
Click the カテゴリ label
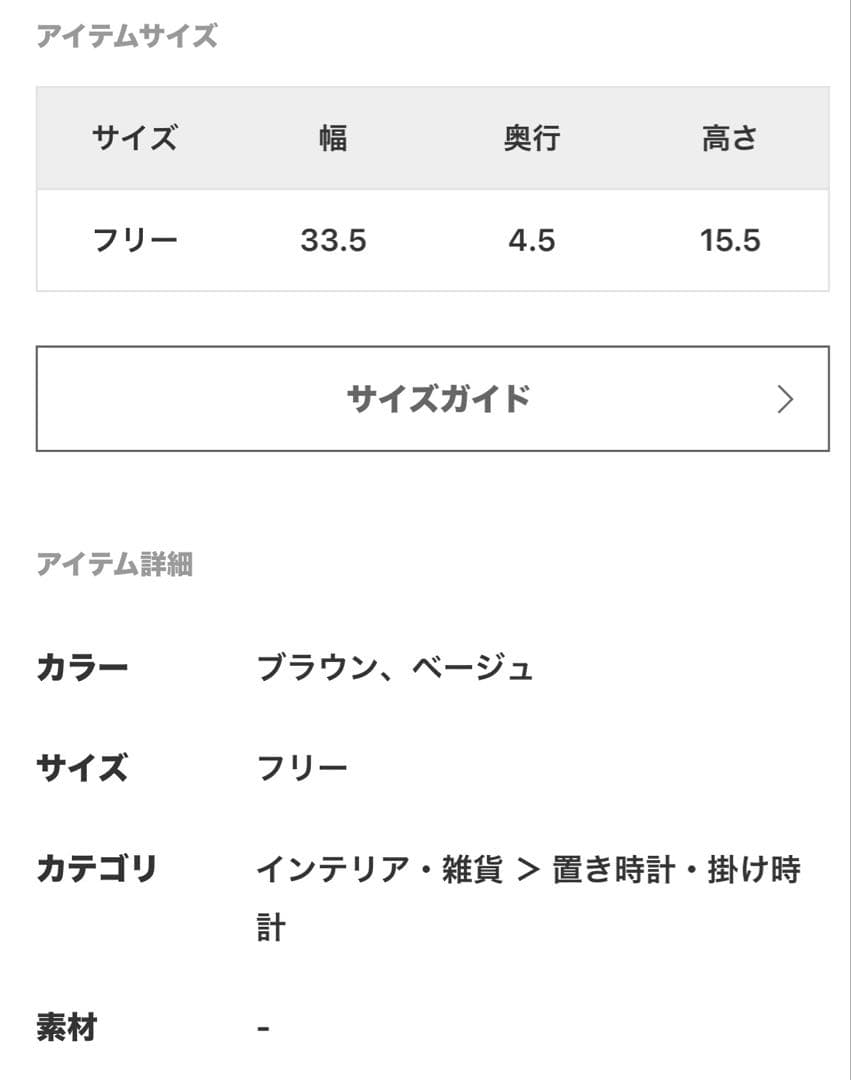[97, 869]
